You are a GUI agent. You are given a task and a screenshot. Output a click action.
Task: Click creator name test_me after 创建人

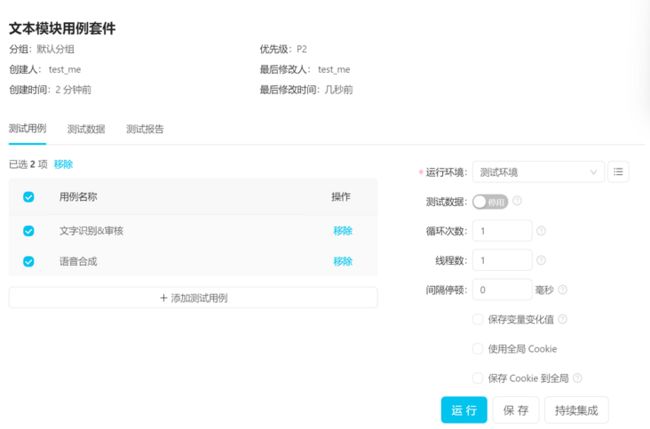point(65,70)
